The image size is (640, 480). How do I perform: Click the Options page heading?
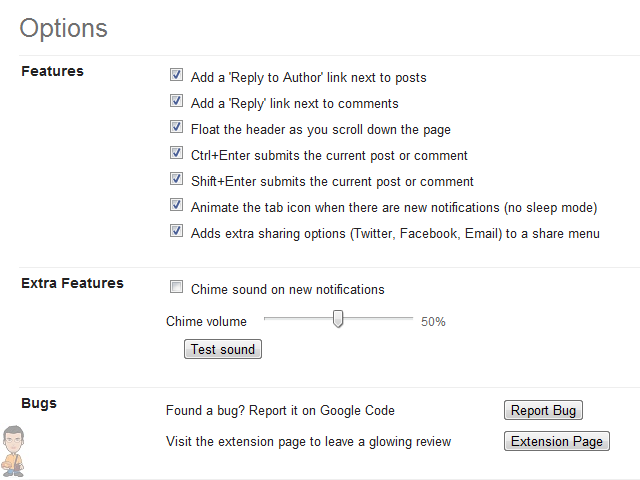pos(64,28)
